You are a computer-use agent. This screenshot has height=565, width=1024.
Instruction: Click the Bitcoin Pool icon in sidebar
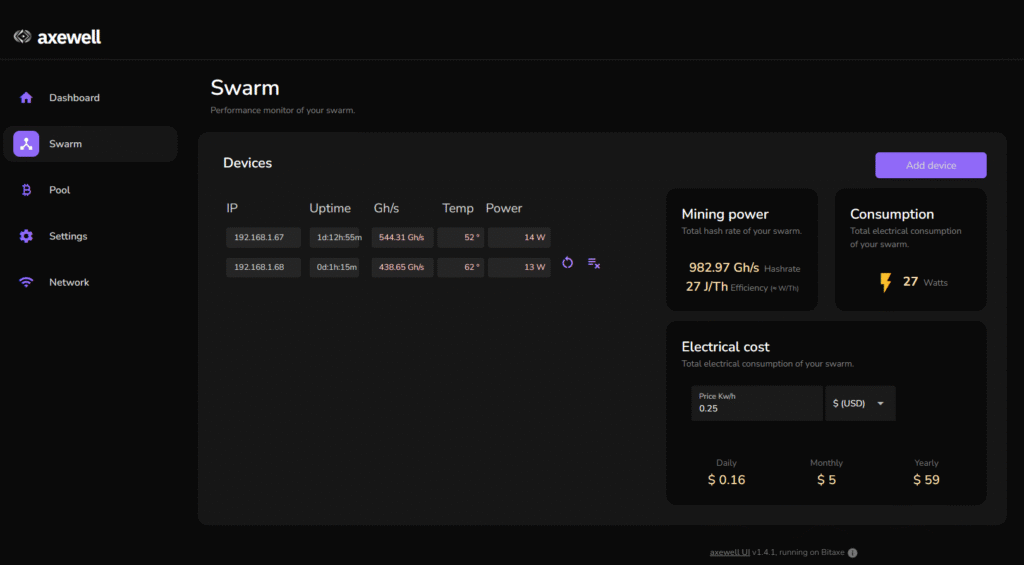[26, 190]
